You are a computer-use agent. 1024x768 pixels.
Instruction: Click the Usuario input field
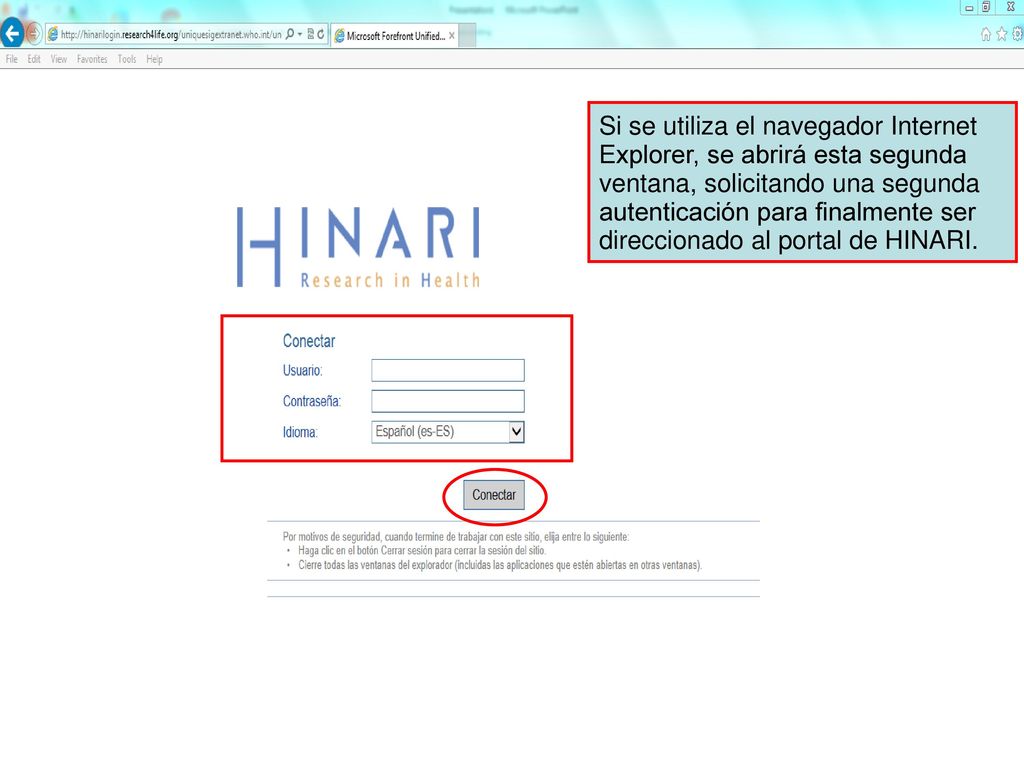pyautogui.click(x=447, y=370)
